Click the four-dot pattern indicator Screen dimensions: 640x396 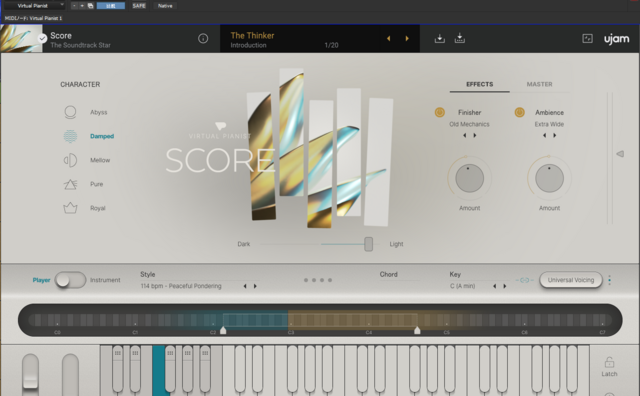tap(318, 280)
